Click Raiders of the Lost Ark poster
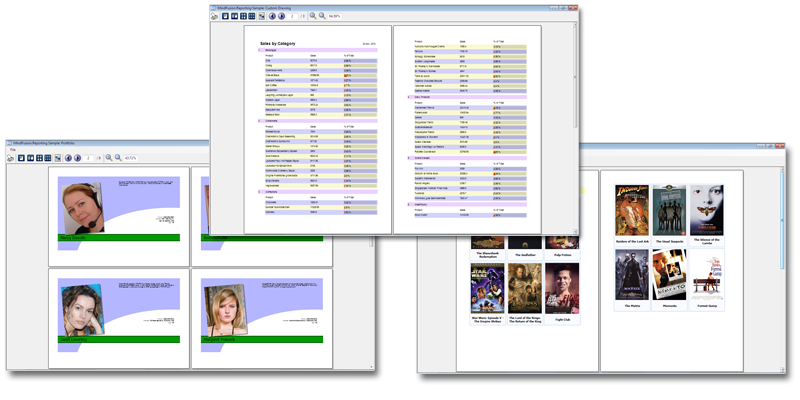This screenshot has height=400, width=800. (x=632, y=210)
